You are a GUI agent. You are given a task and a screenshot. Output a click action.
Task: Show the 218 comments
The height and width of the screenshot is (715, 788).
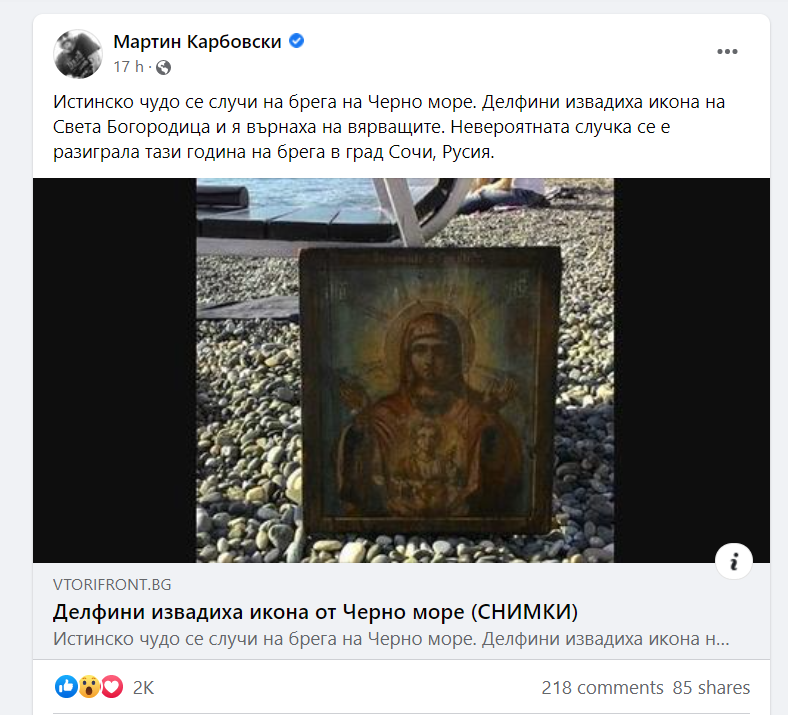pos(602,687)
